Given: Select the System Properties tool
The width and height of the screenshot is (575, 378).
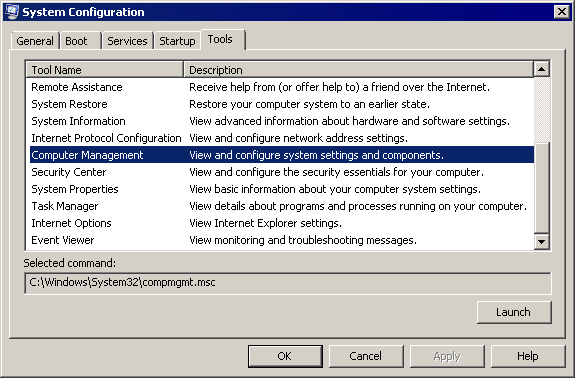Looking at the screenshot, I should click(x=282, y=189).
